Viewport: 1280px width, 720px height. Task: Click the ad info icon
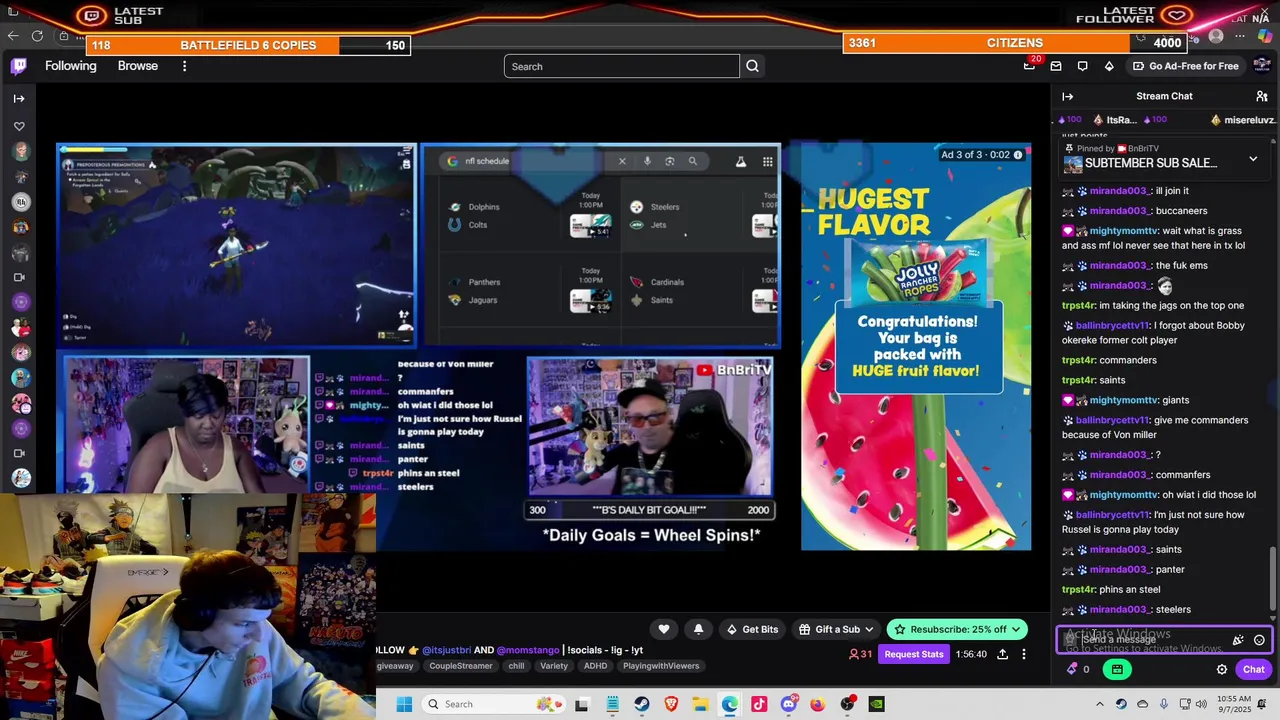[1018, 155]
